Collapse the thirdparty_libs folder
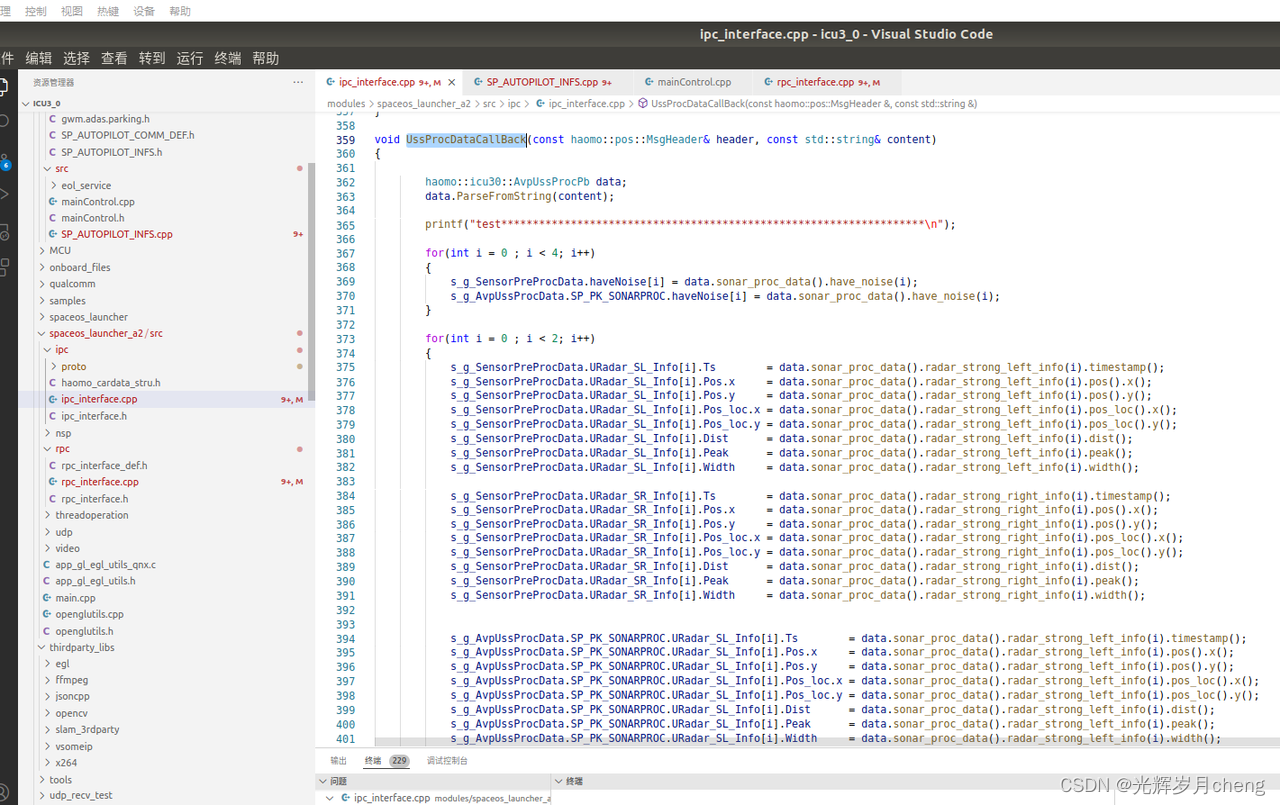This screenshot has width=1280, height=805. (x=165, y=647)
